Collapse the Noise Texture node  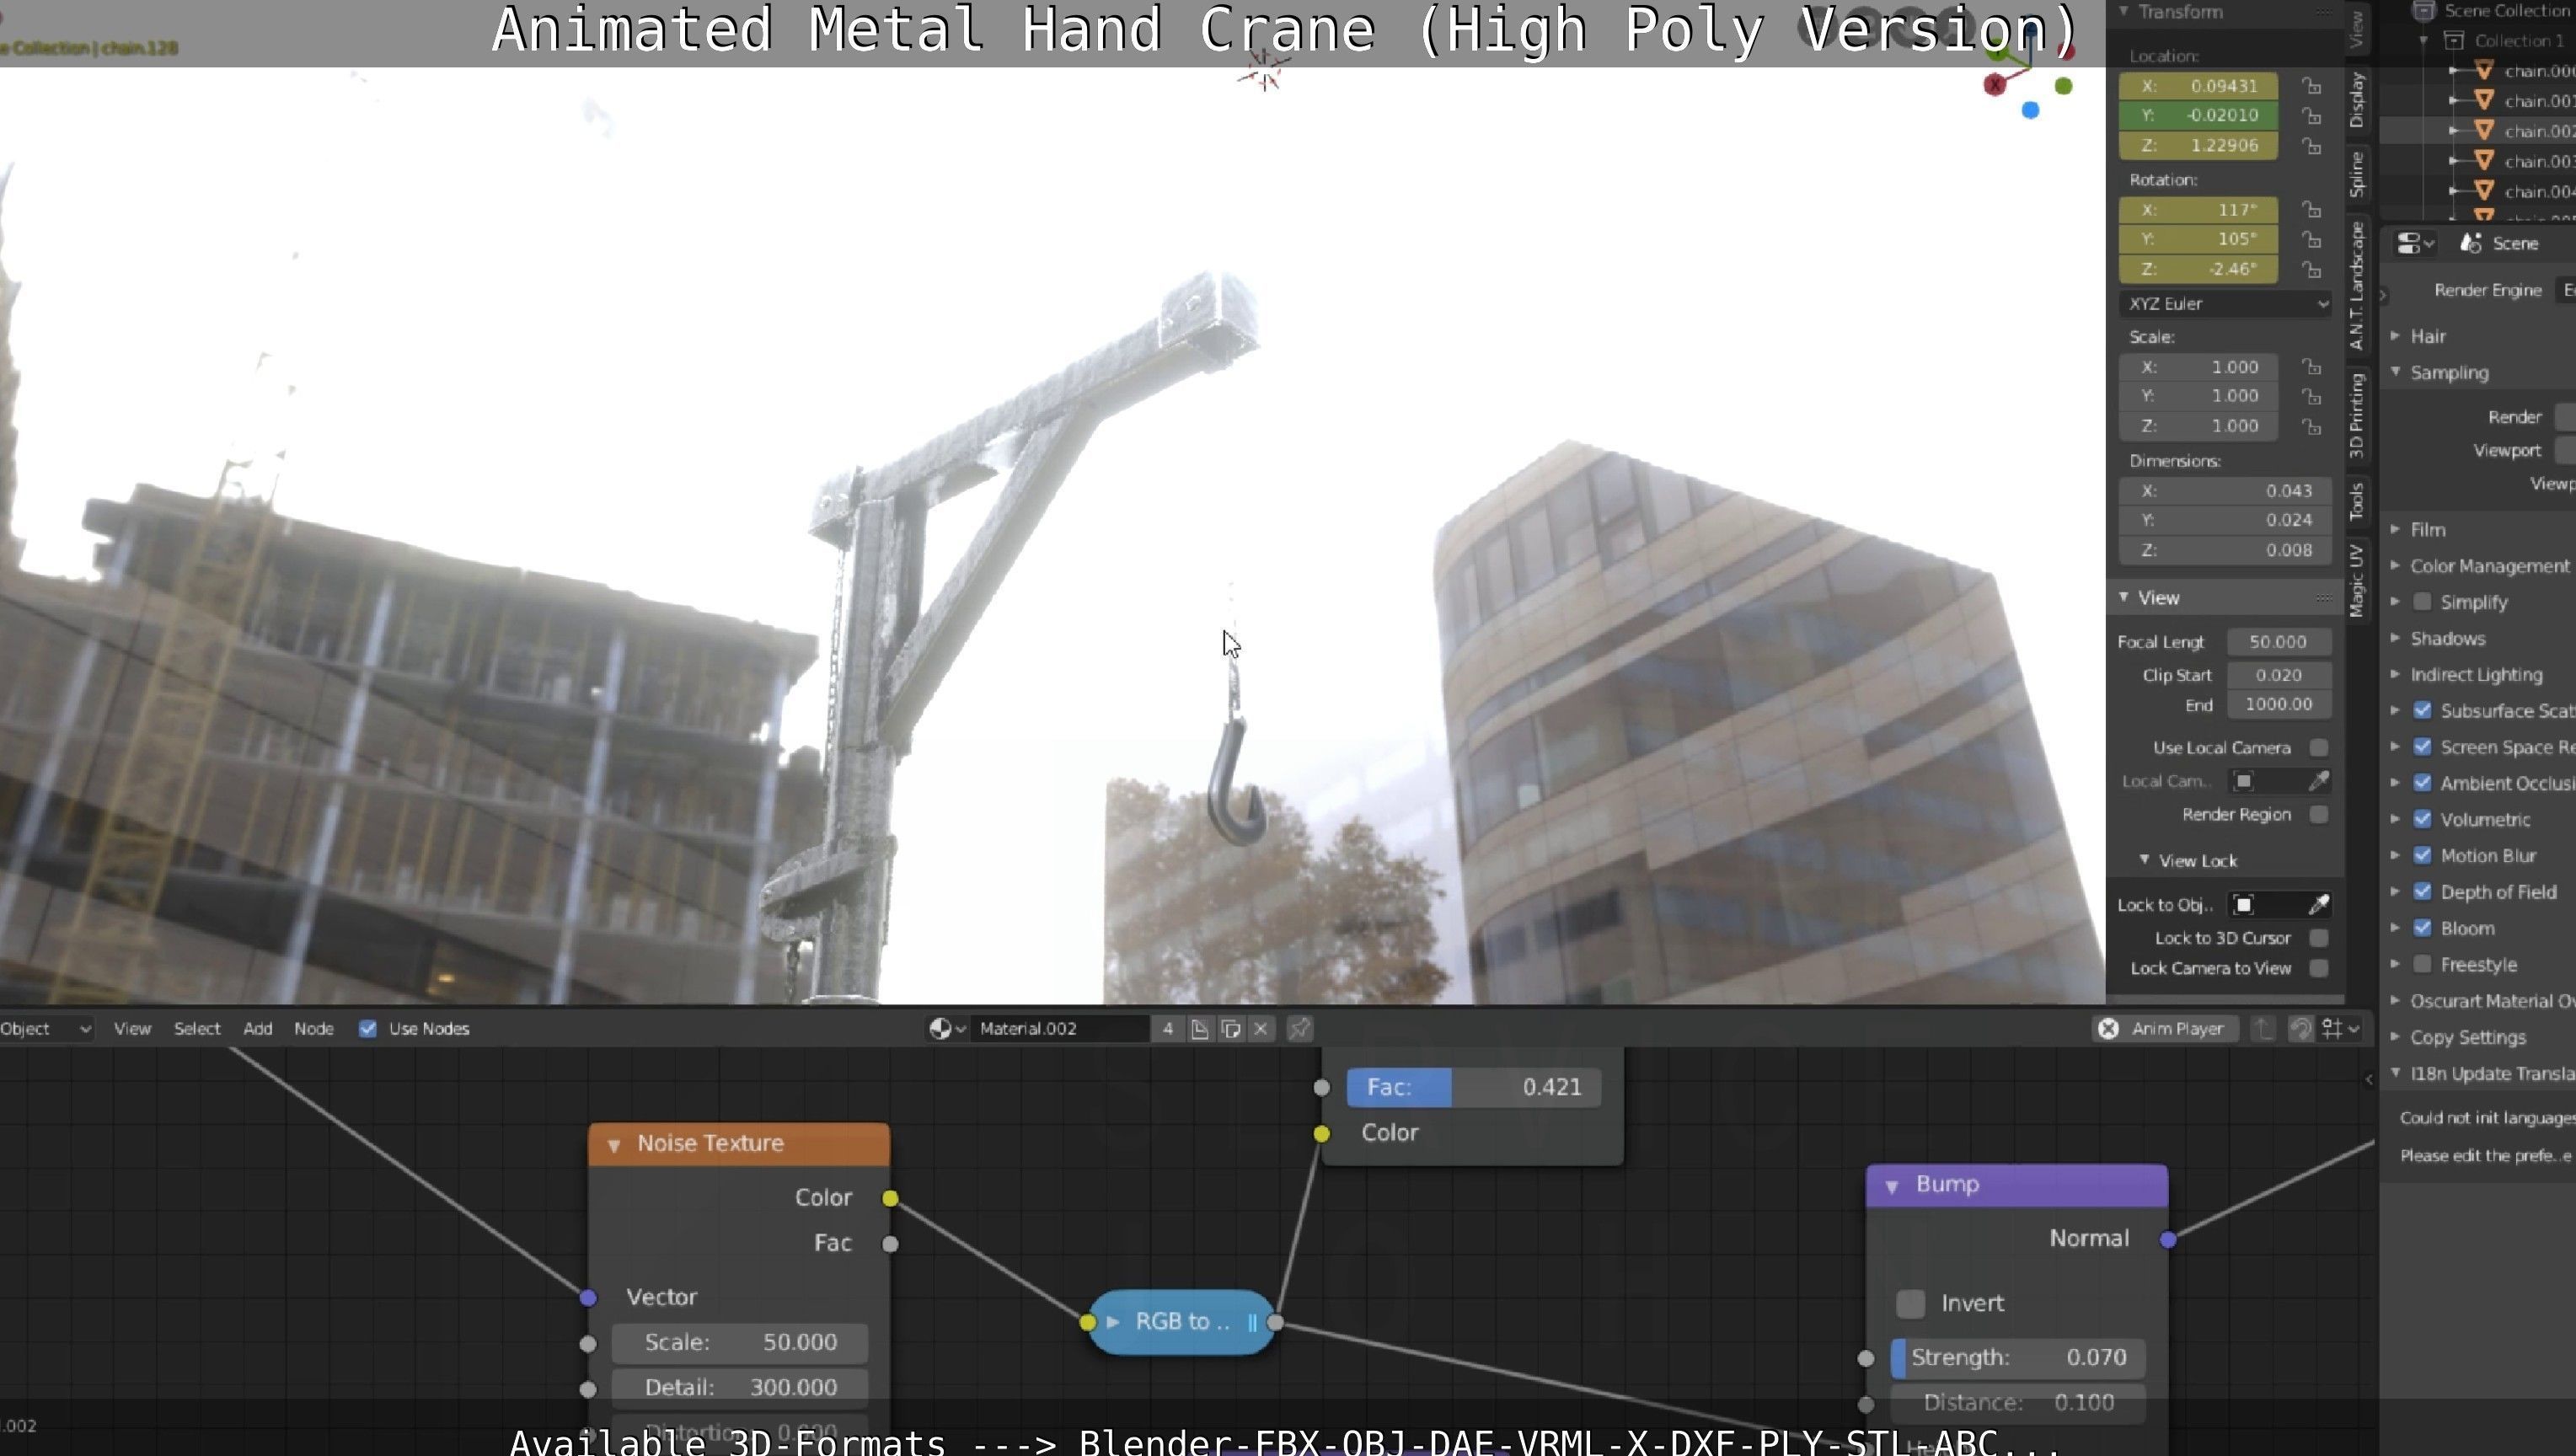click(614, 1144)
